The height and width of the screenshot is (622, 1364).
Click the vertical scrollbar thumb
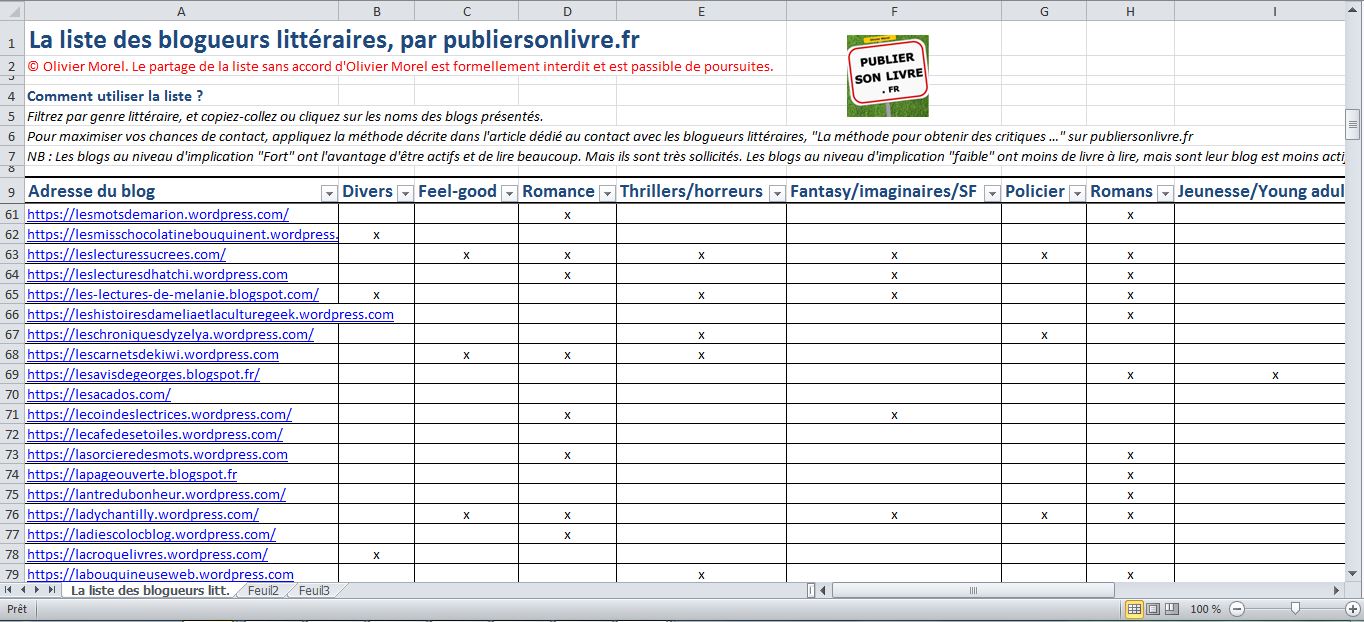coord(1354,124)
